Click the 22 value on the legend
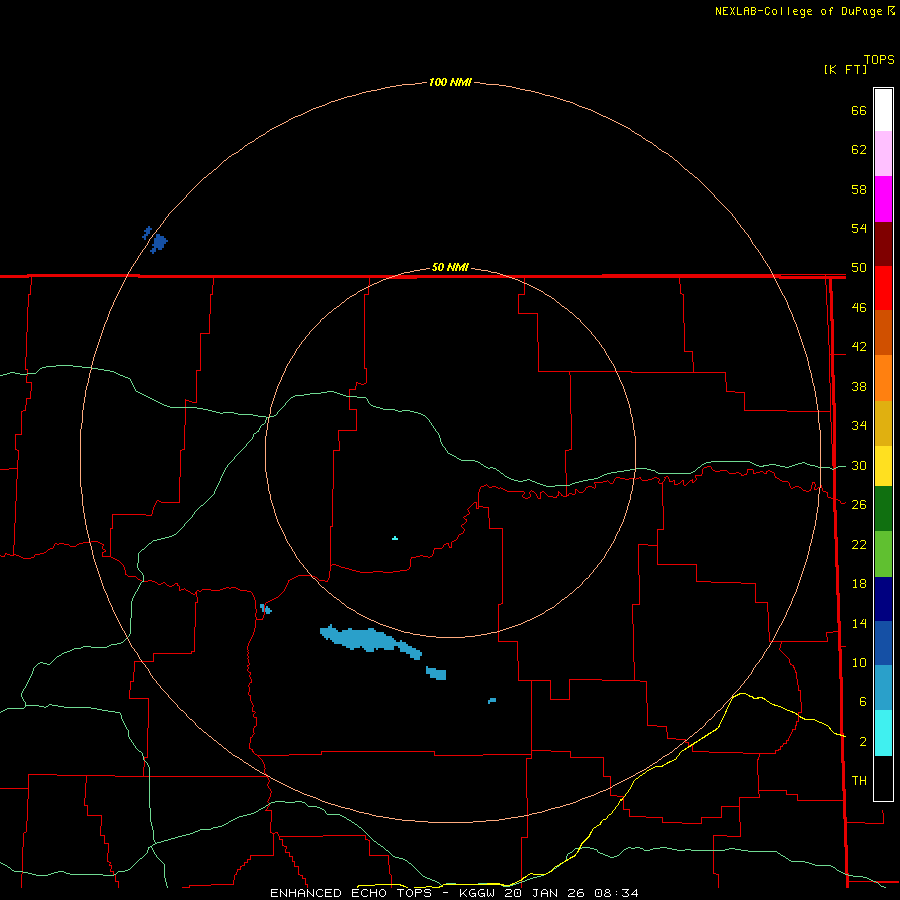The height and width of the screenshot is (900, 900). (x=859, y=544)
